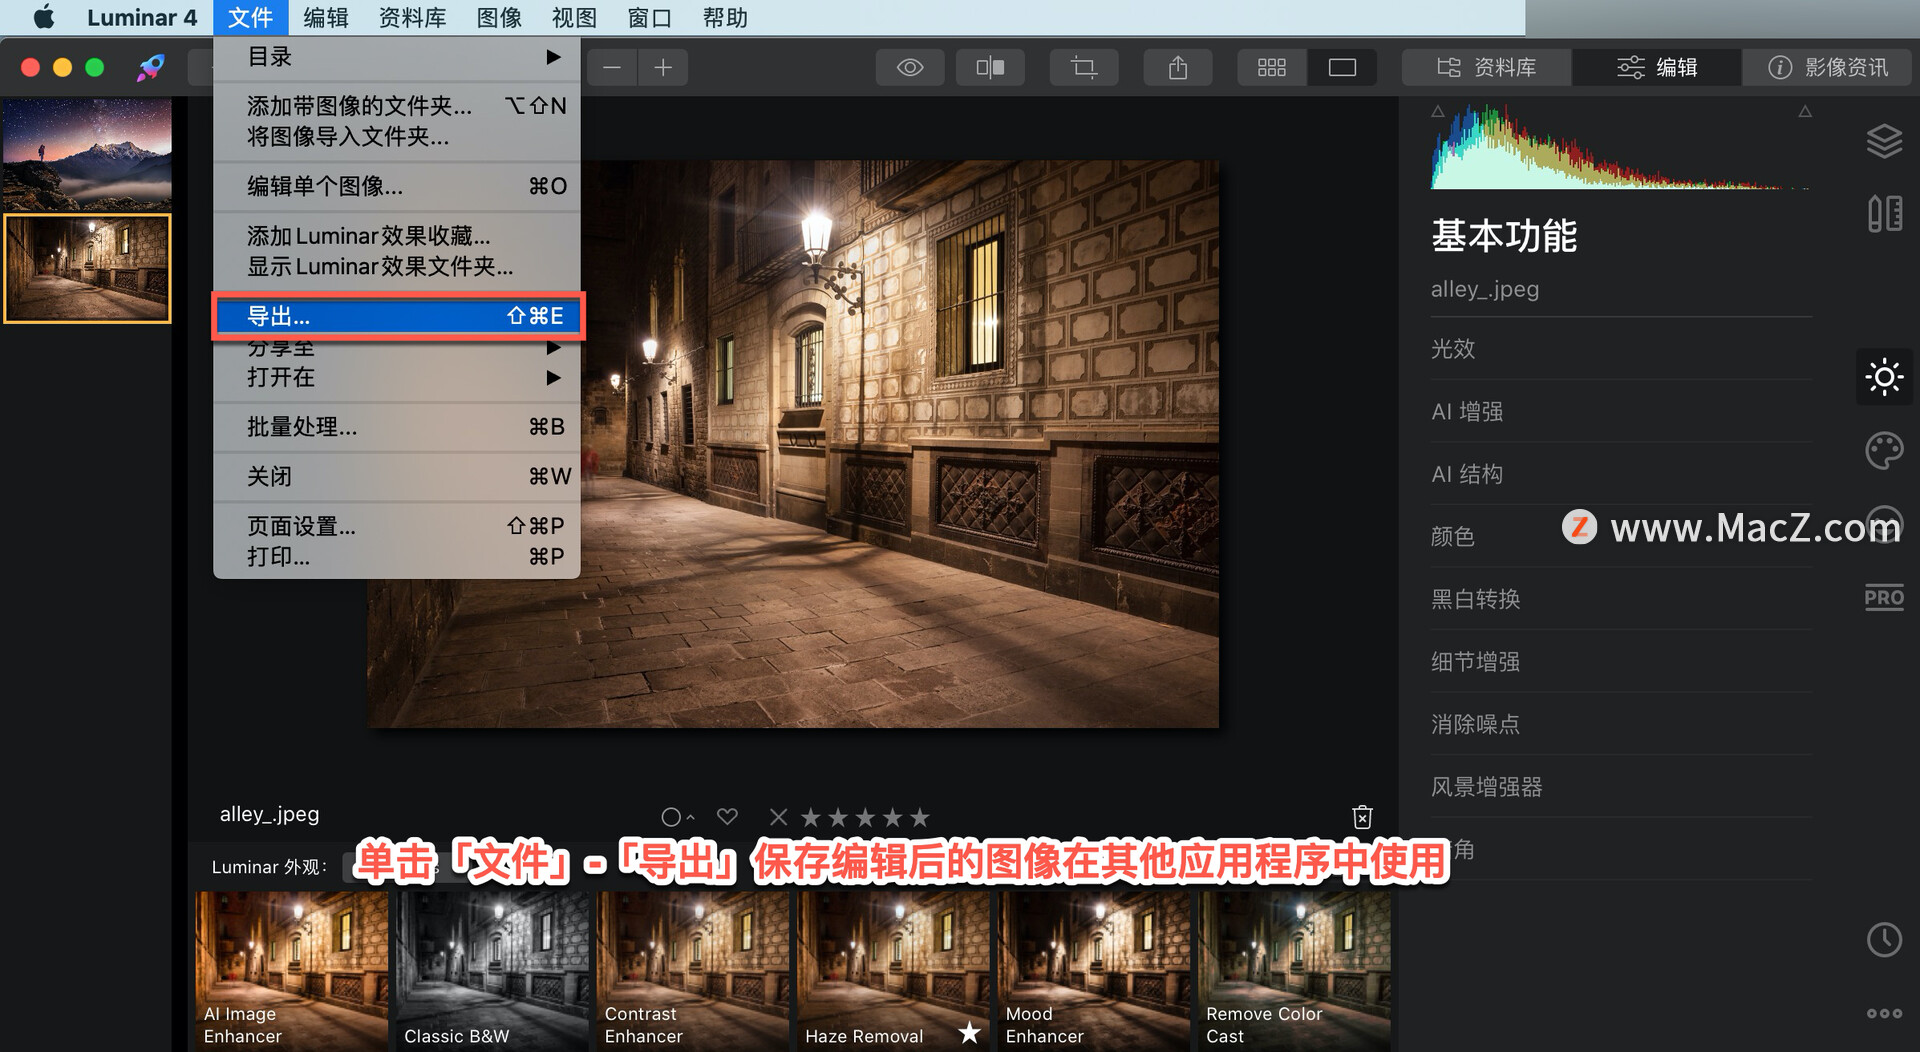Zoom in with the plus button

(663, 67)
